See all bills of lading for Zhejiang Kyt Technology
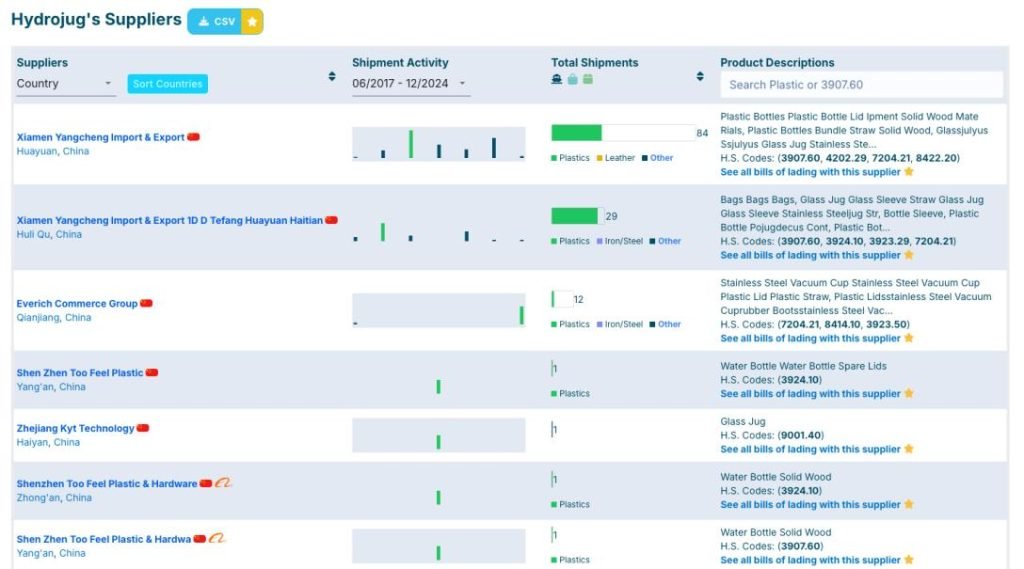The height and width of the screenshot is (569, 1024). [810, 449]
